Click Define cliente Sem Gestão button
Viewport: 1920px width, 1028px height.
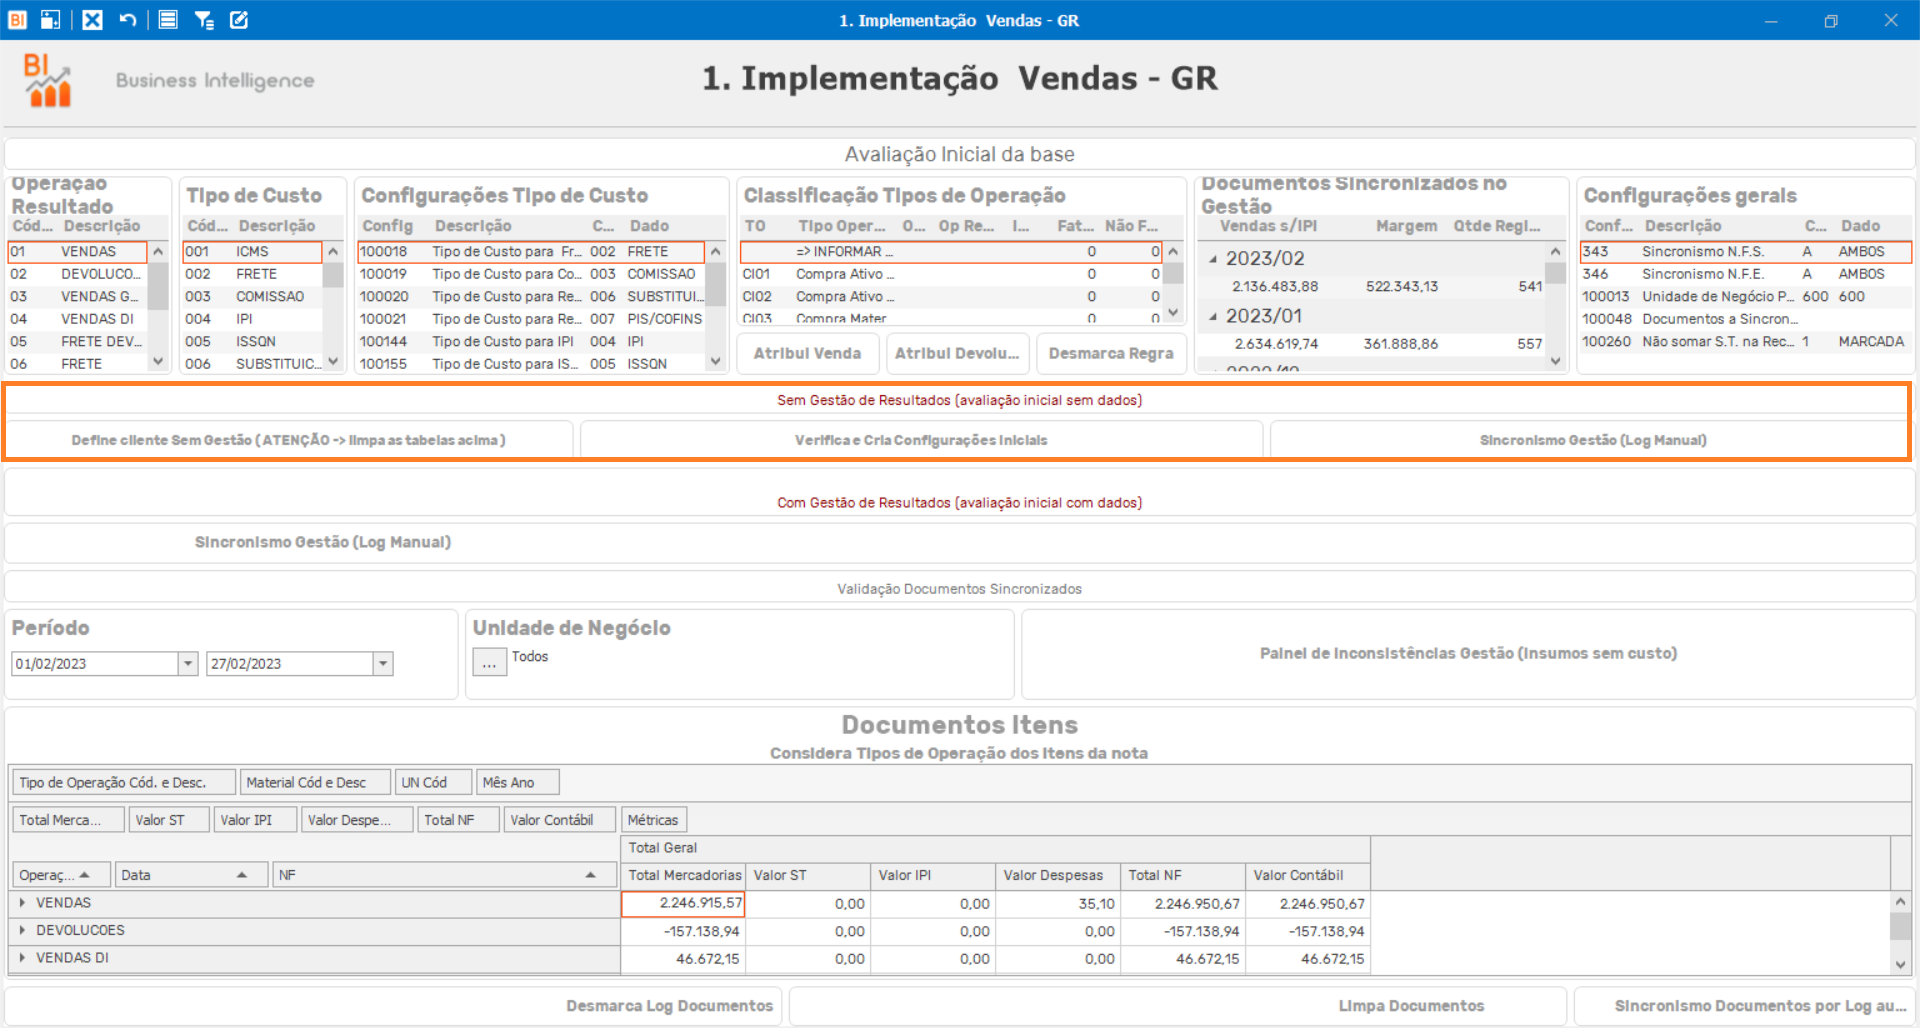[x=289, y=440]
